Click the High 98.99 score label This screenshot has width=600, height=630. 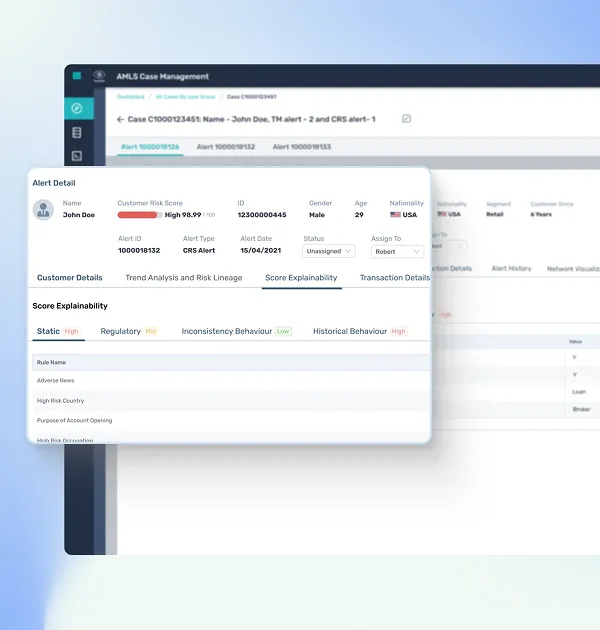tap(183, 215)
